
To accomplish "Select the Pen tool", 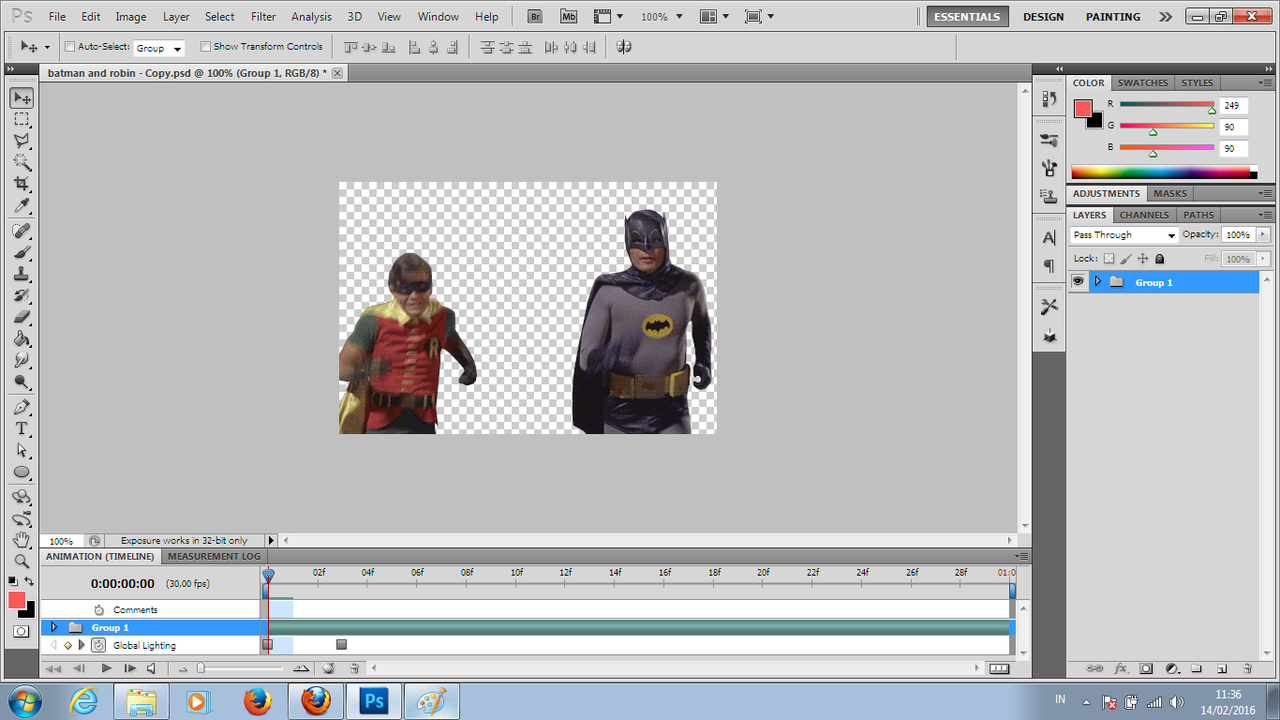I will 22,407.
